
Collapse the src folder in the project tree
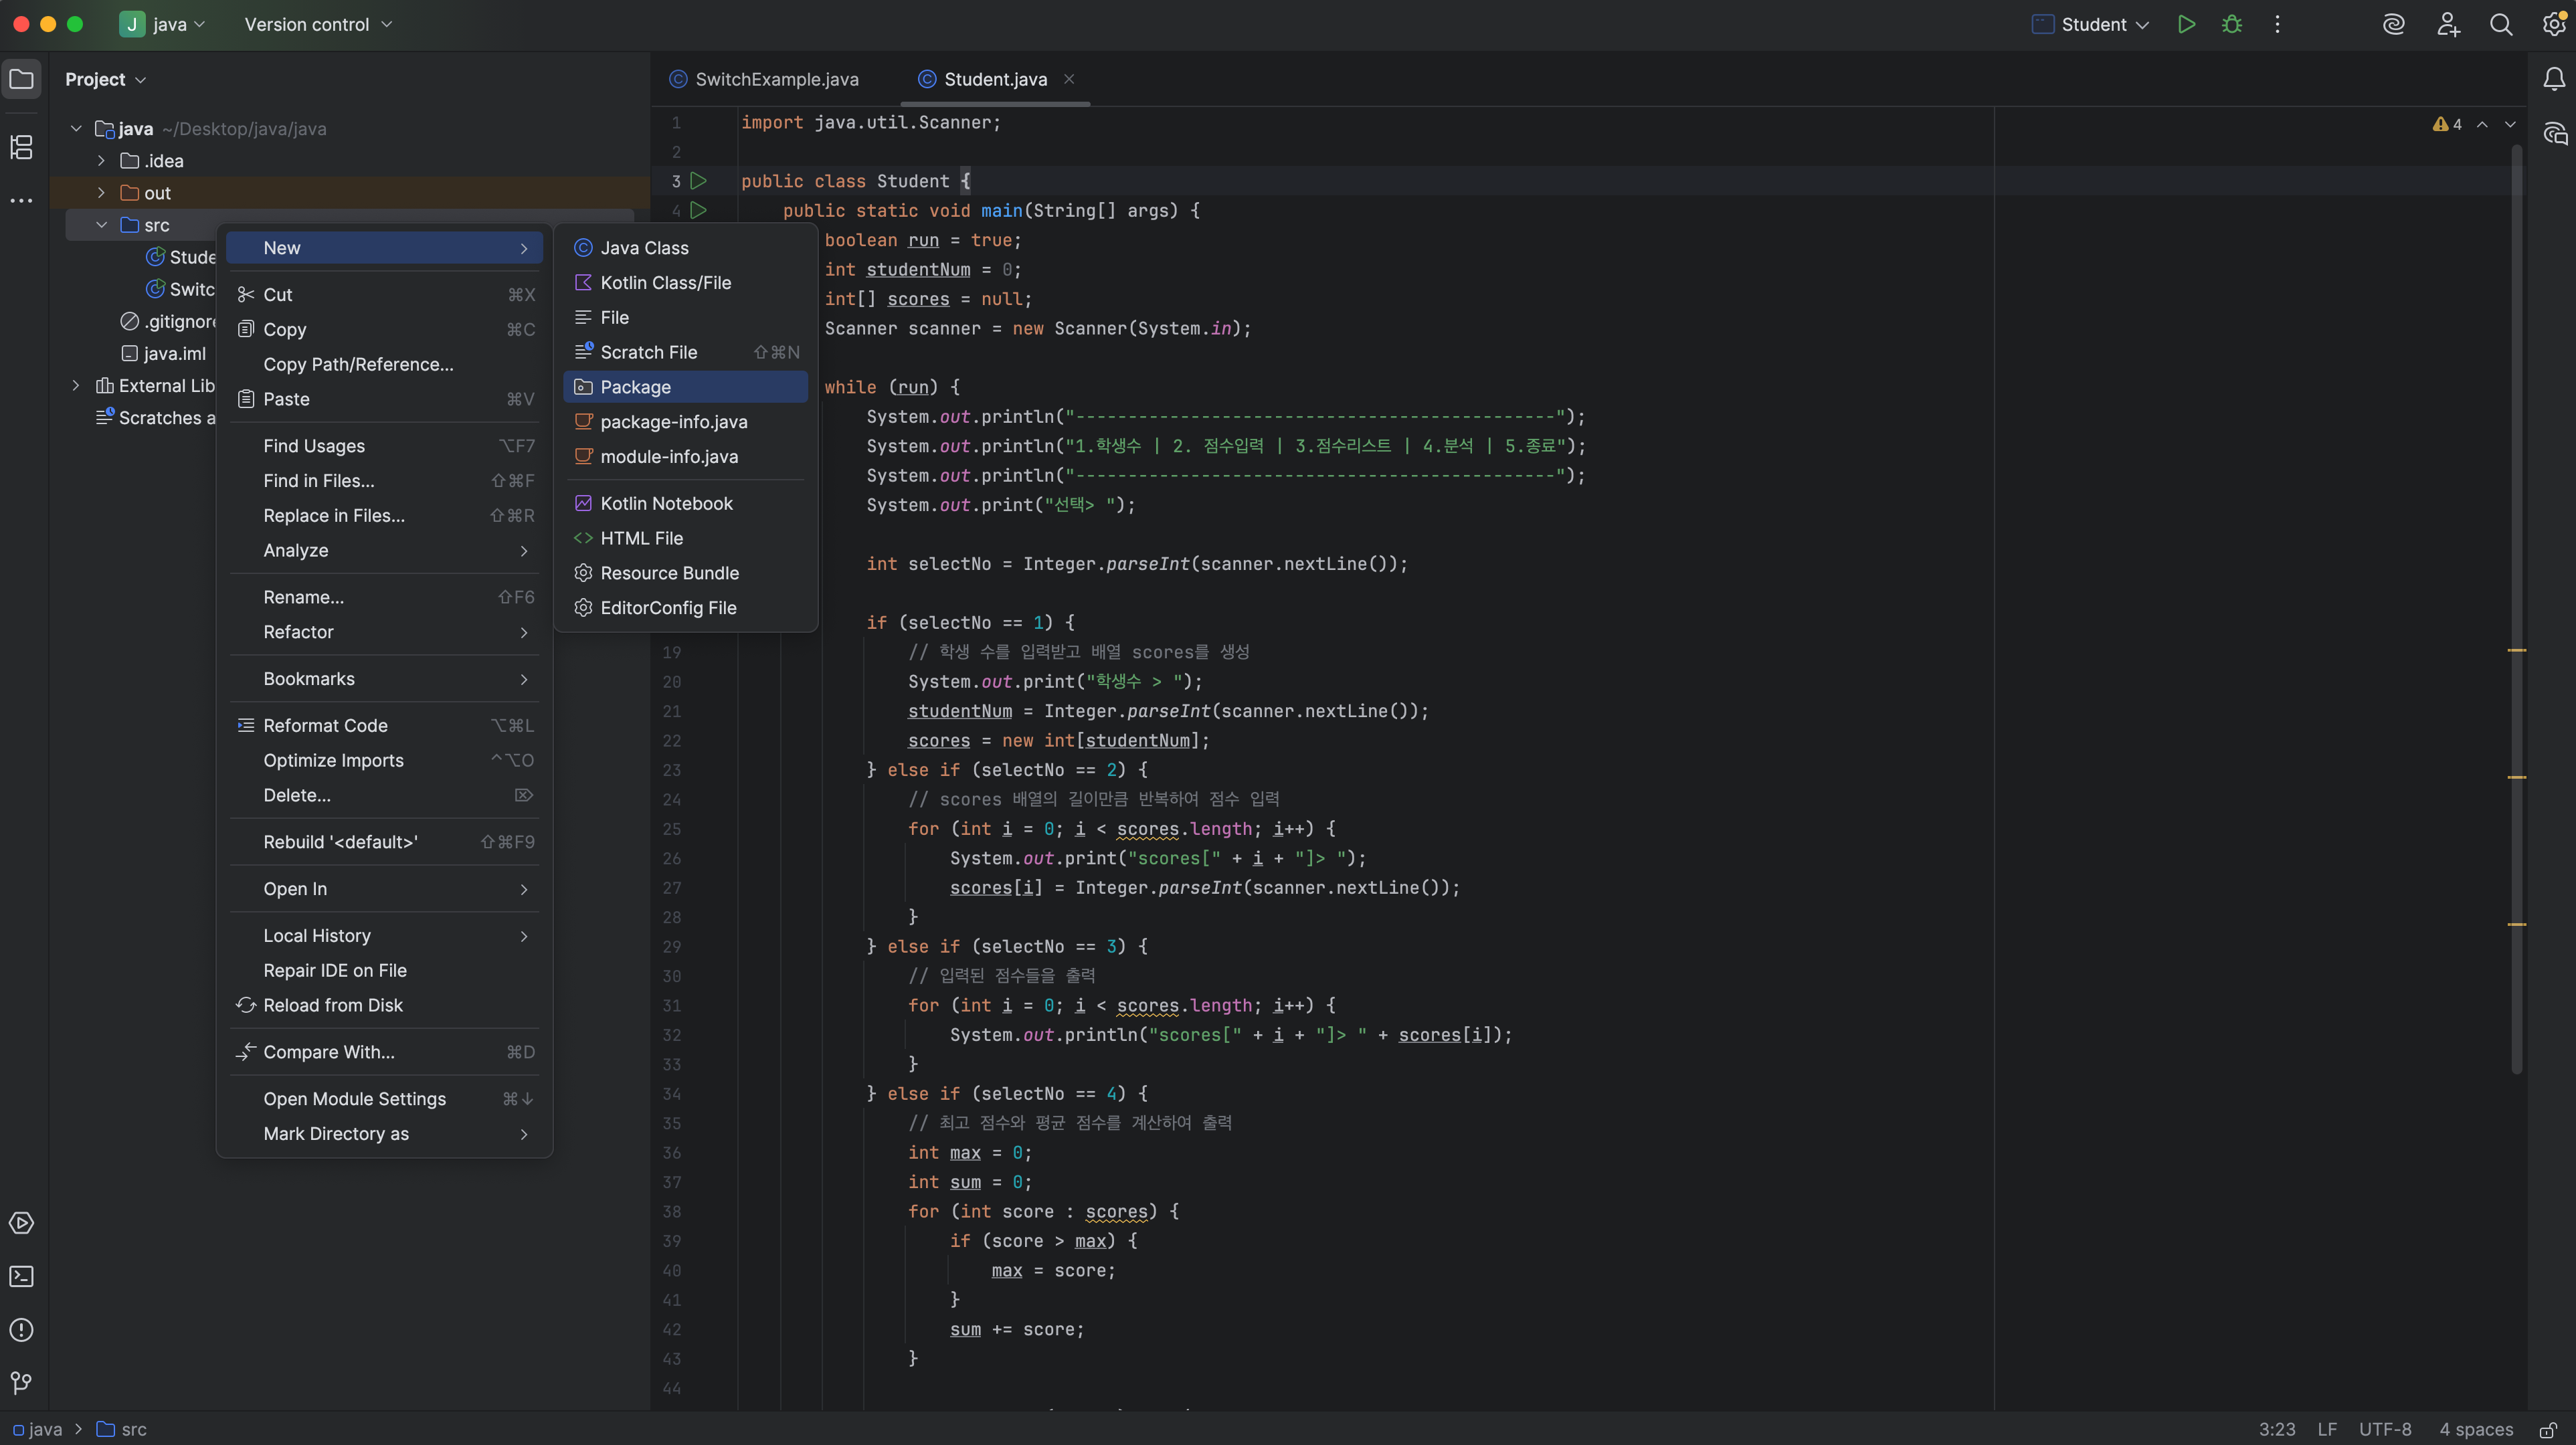tap(101, 225)
